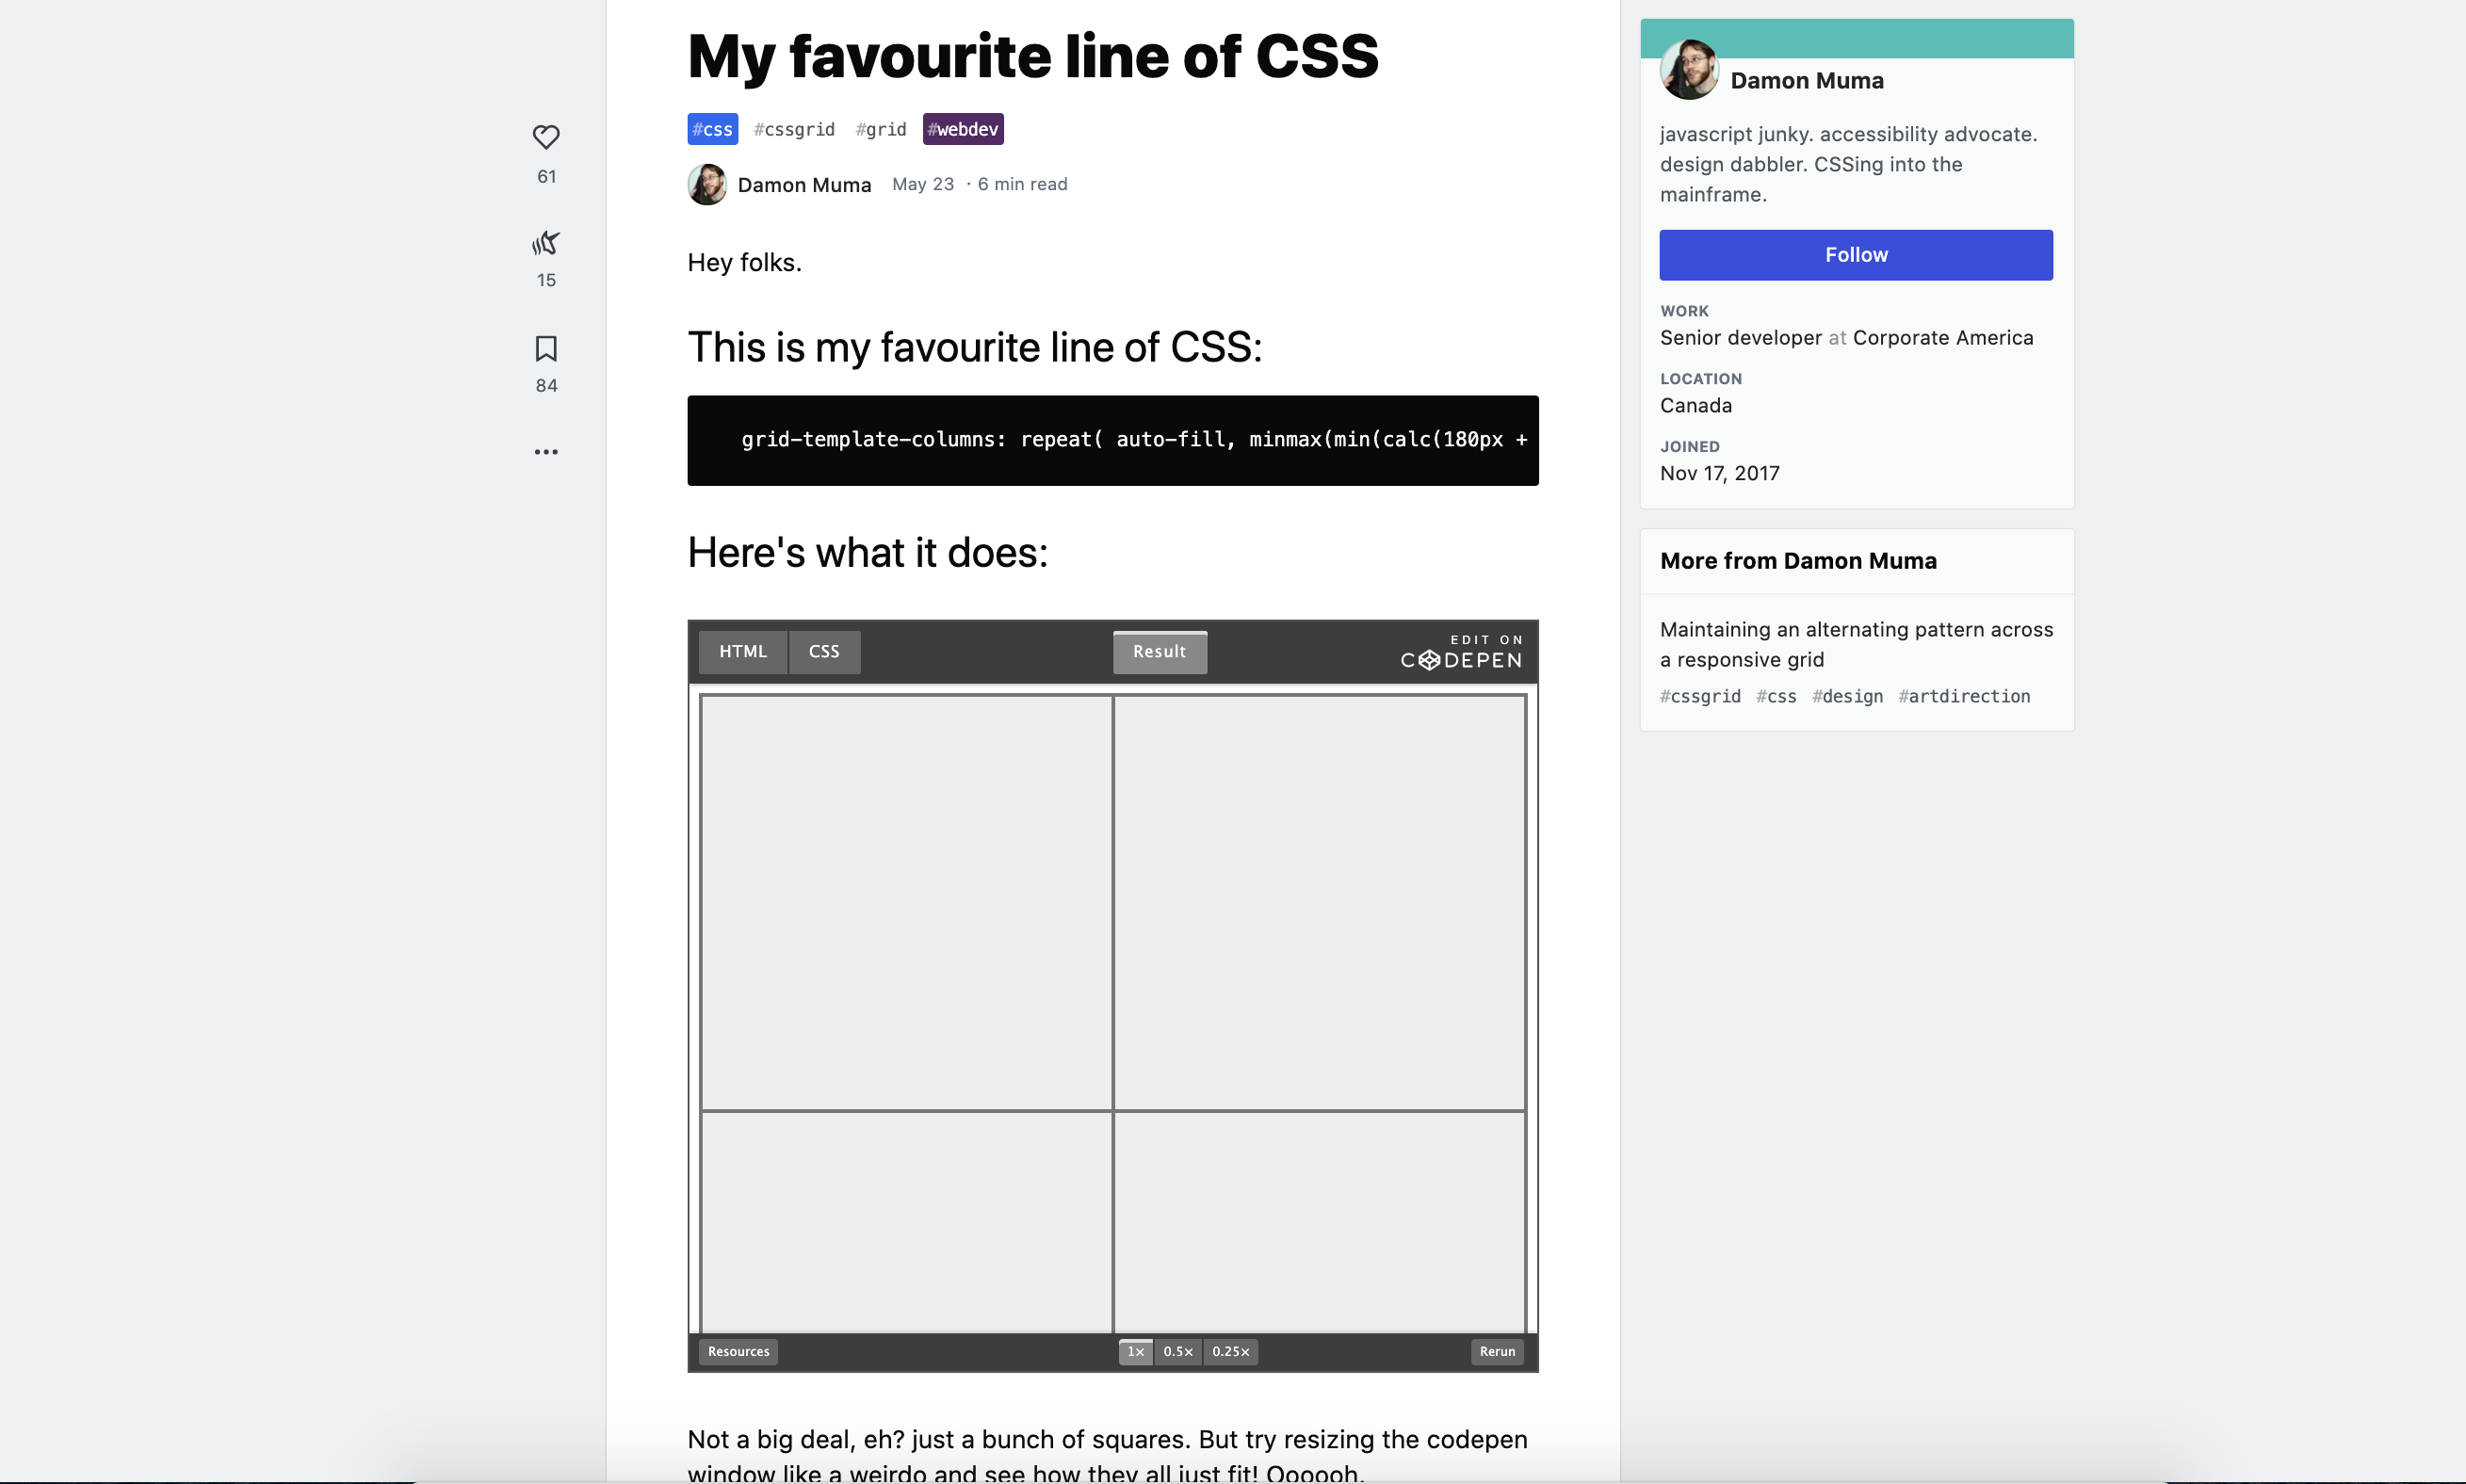This screenshot has height=1484, width=2466.
Task: Open the #webdev tag
Action: click(x=962, y=129)
